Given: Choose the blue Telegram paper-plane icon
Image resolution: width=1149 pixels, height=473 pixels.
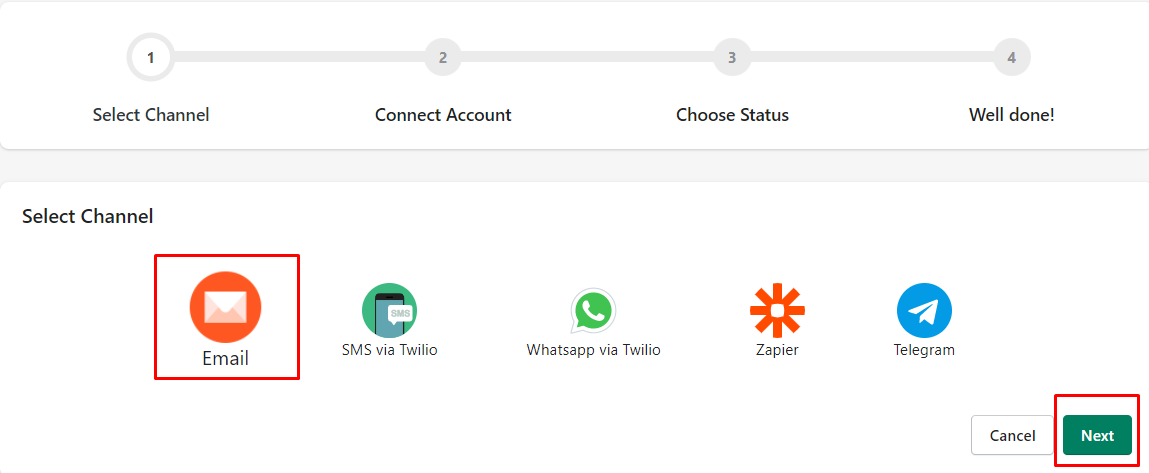Looking at the screenshot, I should [x=924, y=310].
